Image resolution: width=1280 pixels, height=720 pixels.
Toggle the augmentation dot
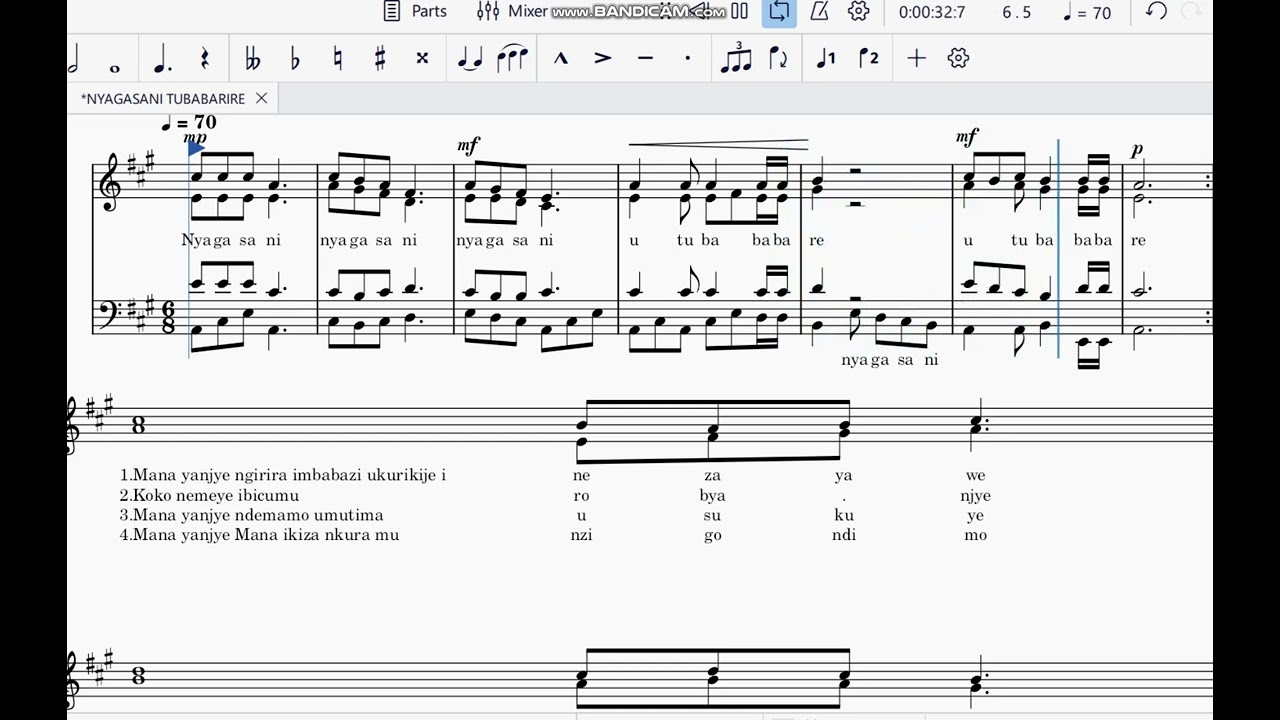point(162,59)
